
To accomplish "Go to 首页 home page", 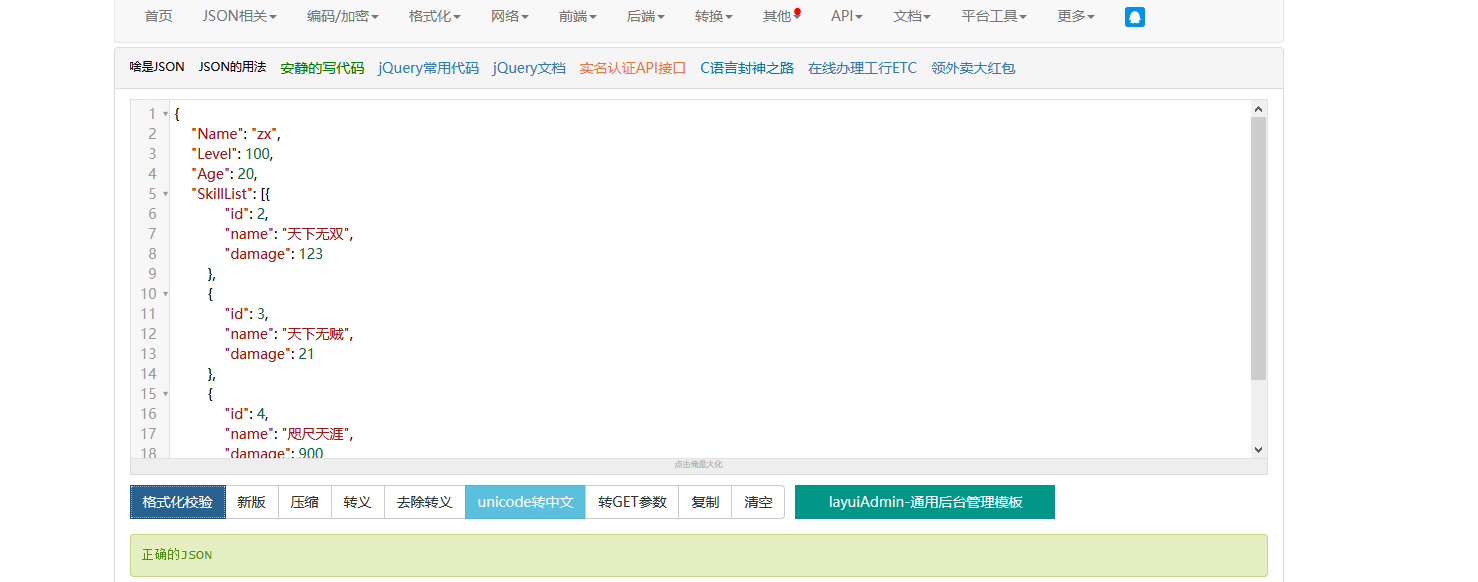I will point(158,16).
